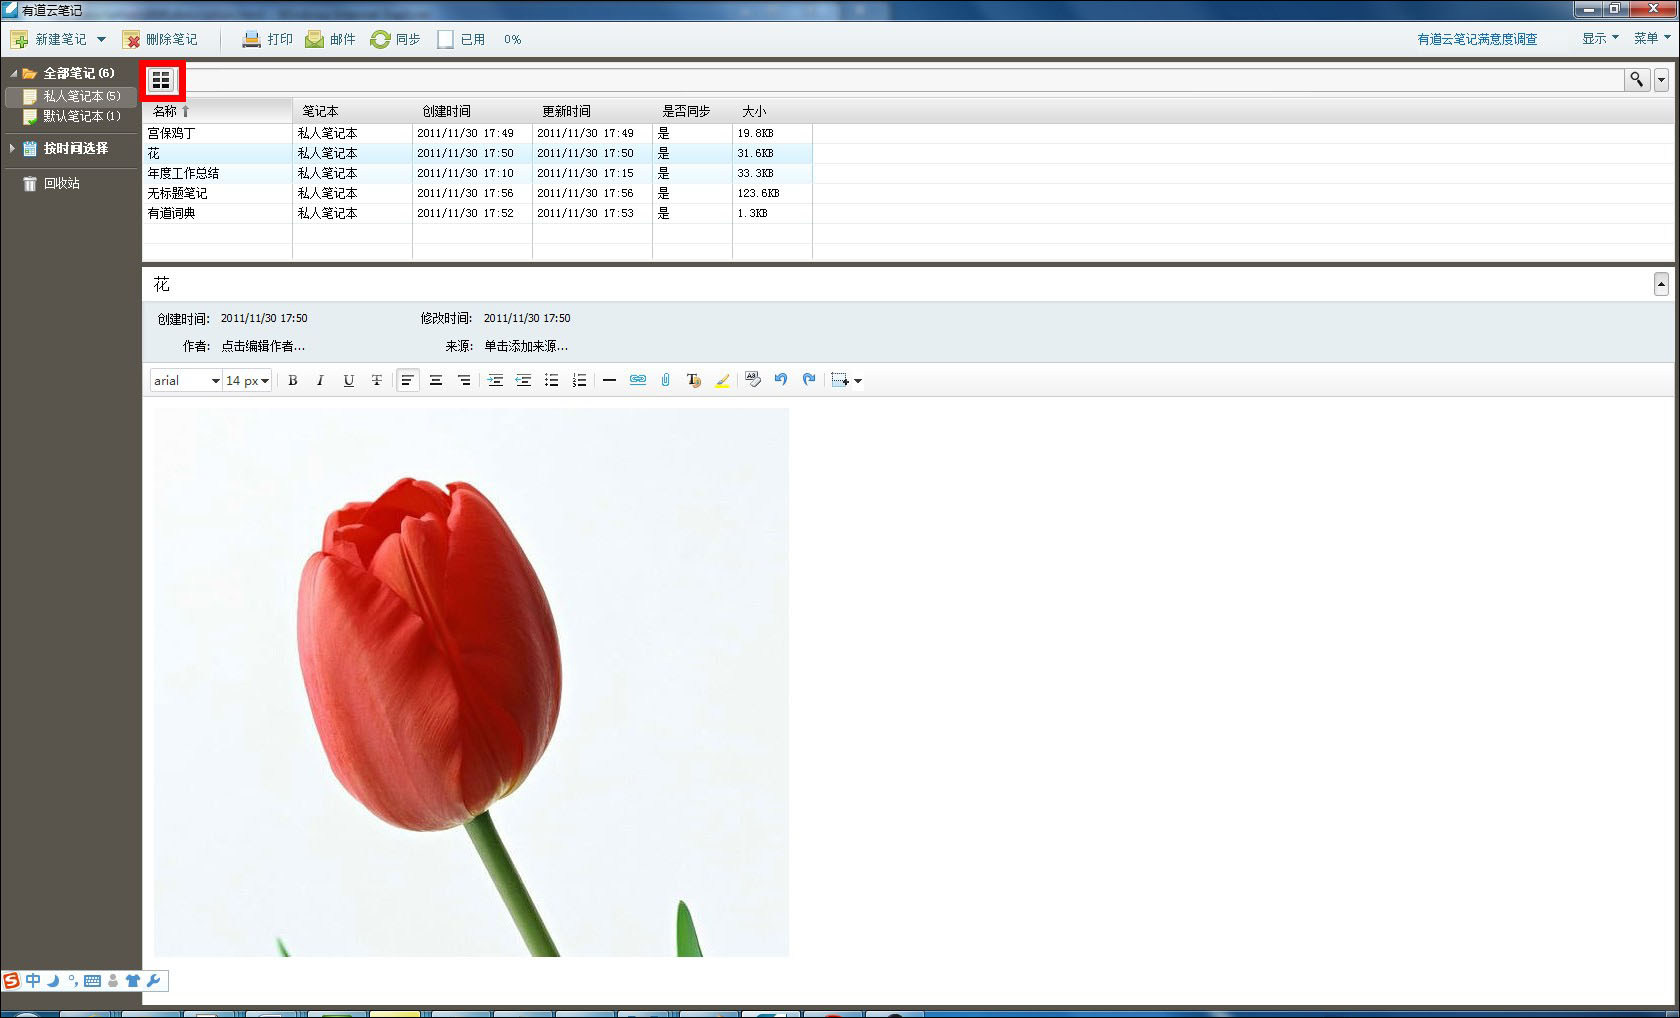The height and width of the screenshot is (1018, 1680).
Task: Click the yellow highlighter icon
Action: click(x=722, y=380)
